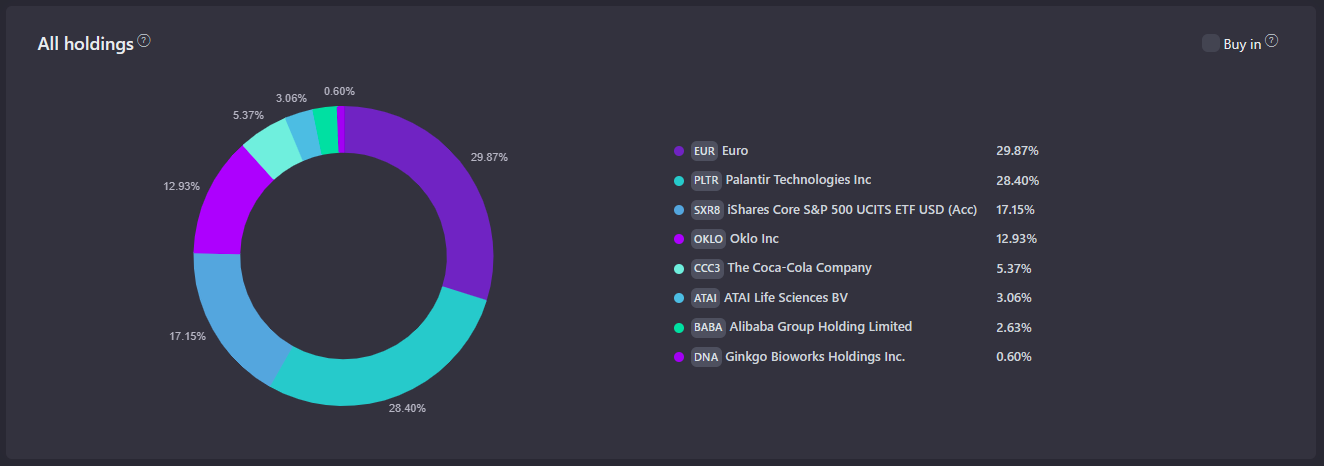
Task: Click the help icon next to Buy in
Action: point(1272,41)
